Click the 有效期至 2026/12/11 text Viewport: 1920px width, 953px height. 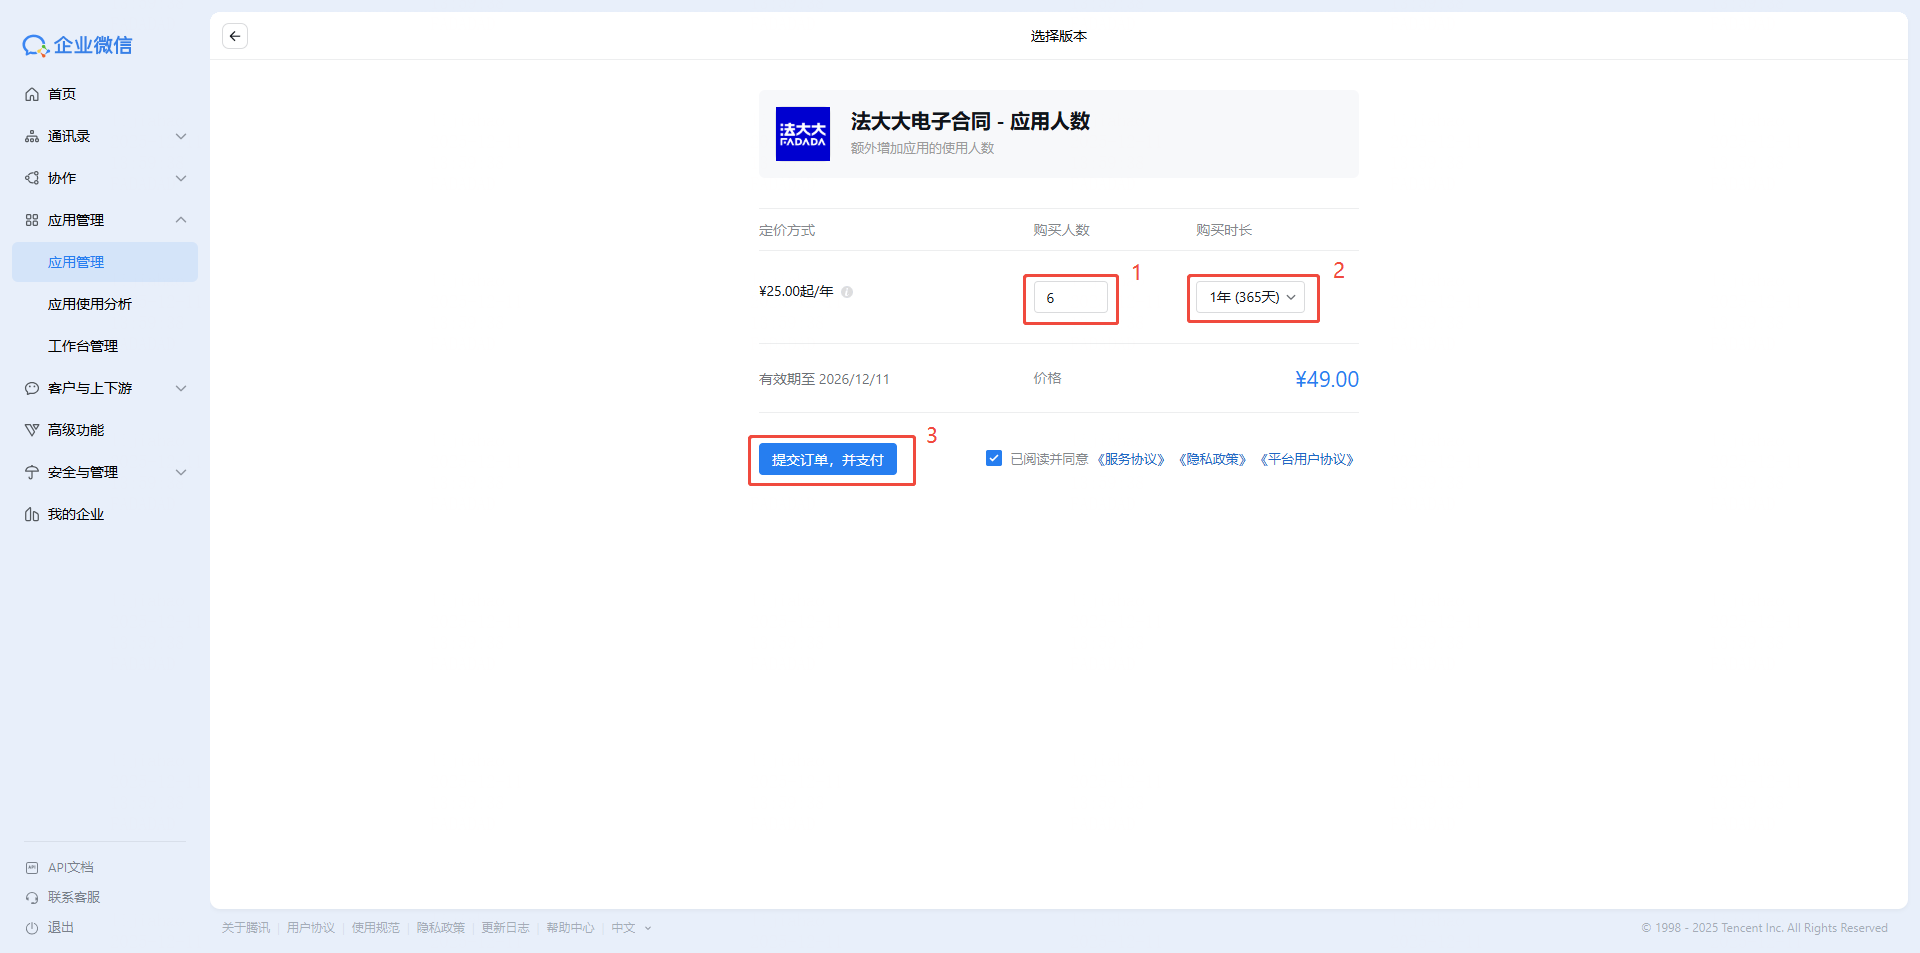tap(824, 379)
